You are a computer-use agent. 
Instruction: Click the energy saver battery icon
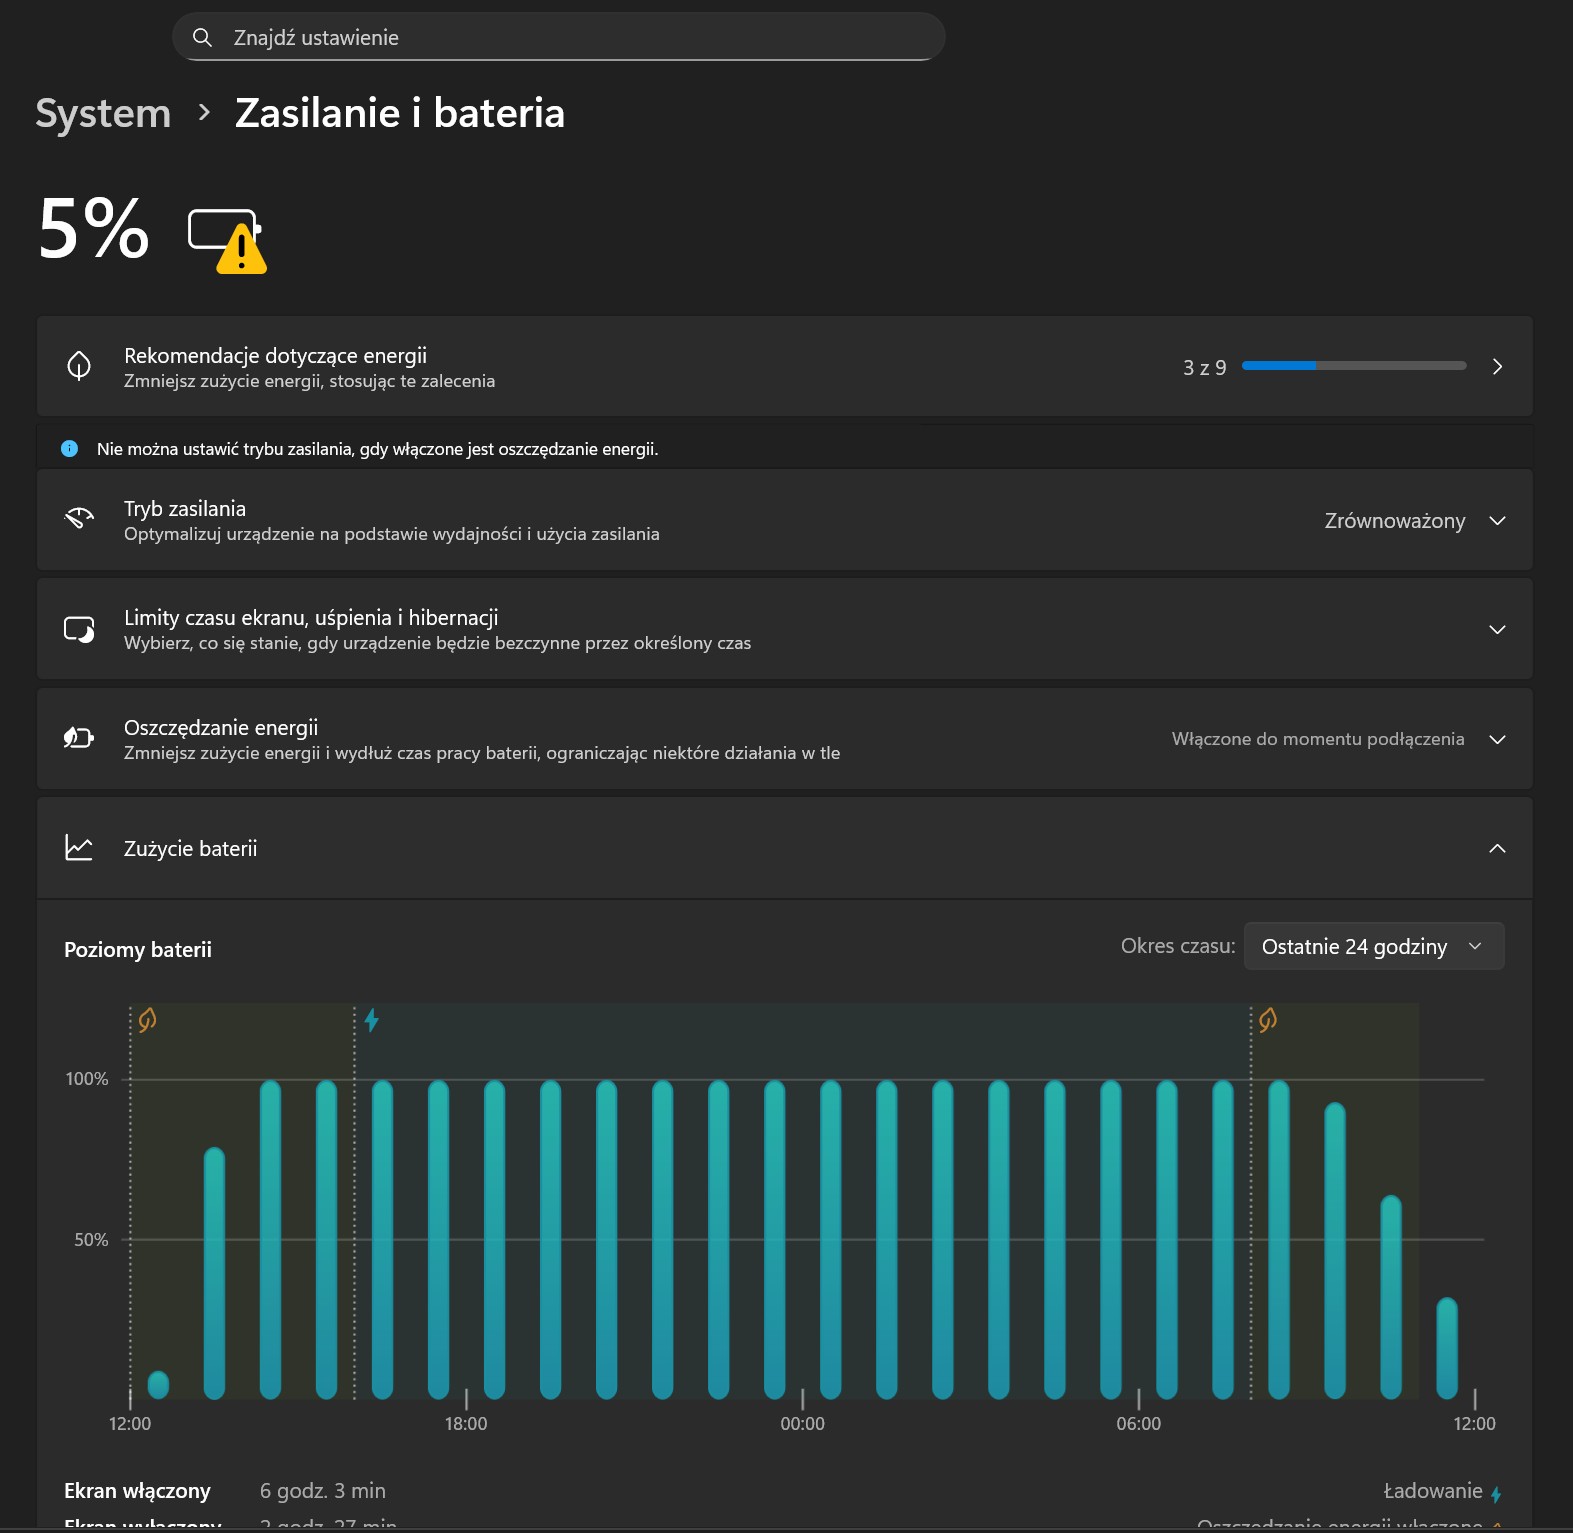(x=79, y=738)
